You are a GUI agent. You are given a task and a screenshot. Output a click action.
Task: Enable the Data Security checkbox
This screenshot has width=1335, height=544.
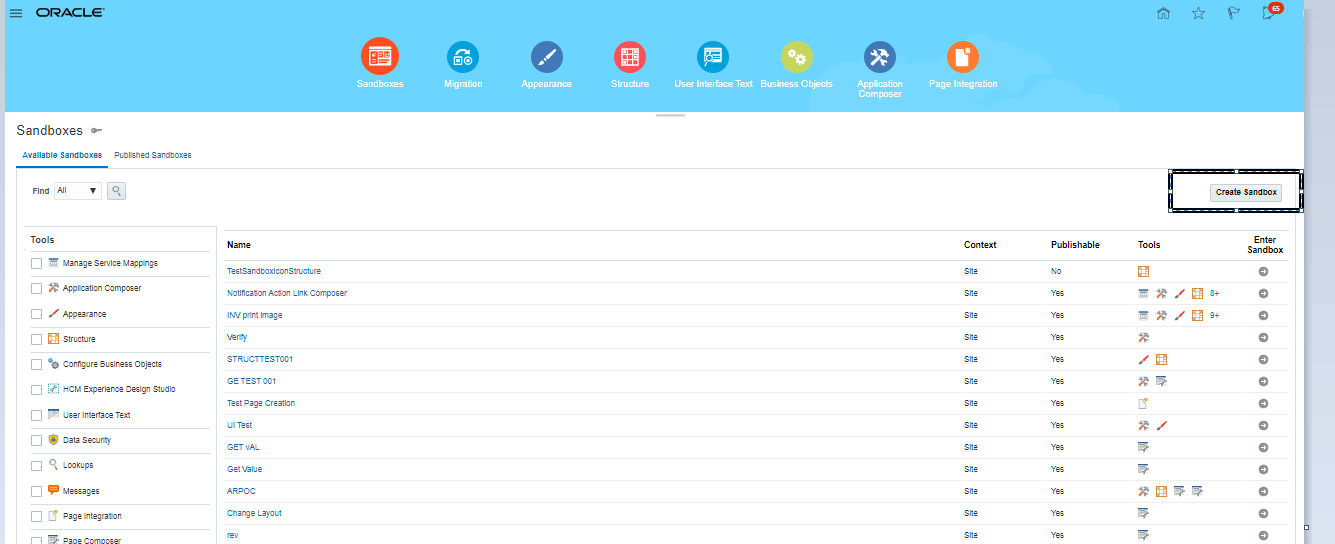coord(37,441)
